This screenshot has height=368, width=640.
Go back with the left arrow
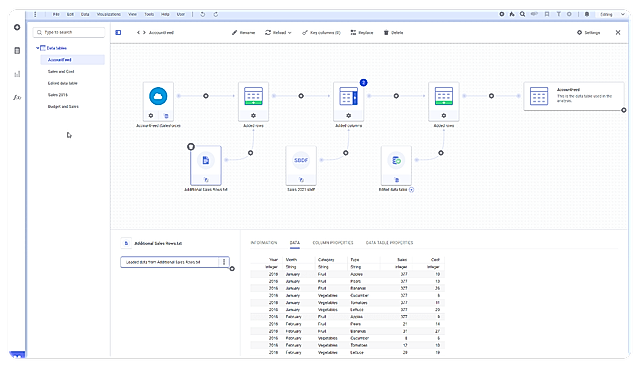coord(138,33)
